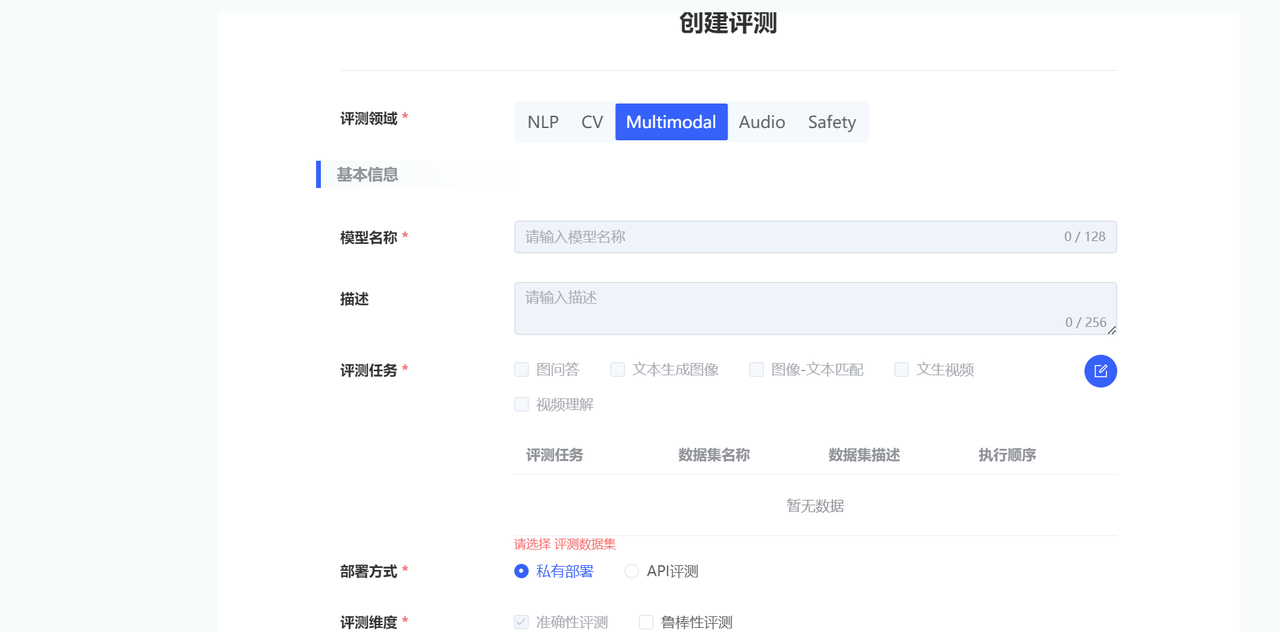Image resolution: width=1280 pixels, height=632 pixels.
Task: Click the blue edit dataset icon button
Action: (x=1100, y=371)
